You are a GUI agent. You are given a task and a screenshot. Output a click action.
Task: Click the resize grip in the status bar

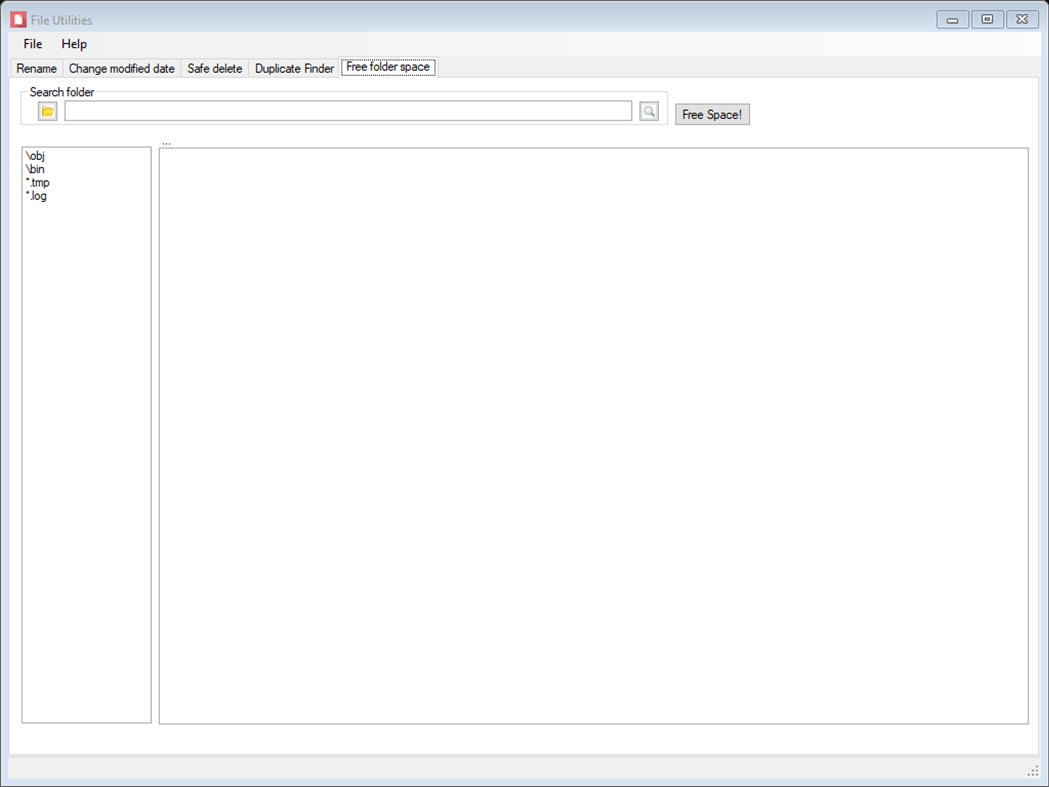point(1031,770)
